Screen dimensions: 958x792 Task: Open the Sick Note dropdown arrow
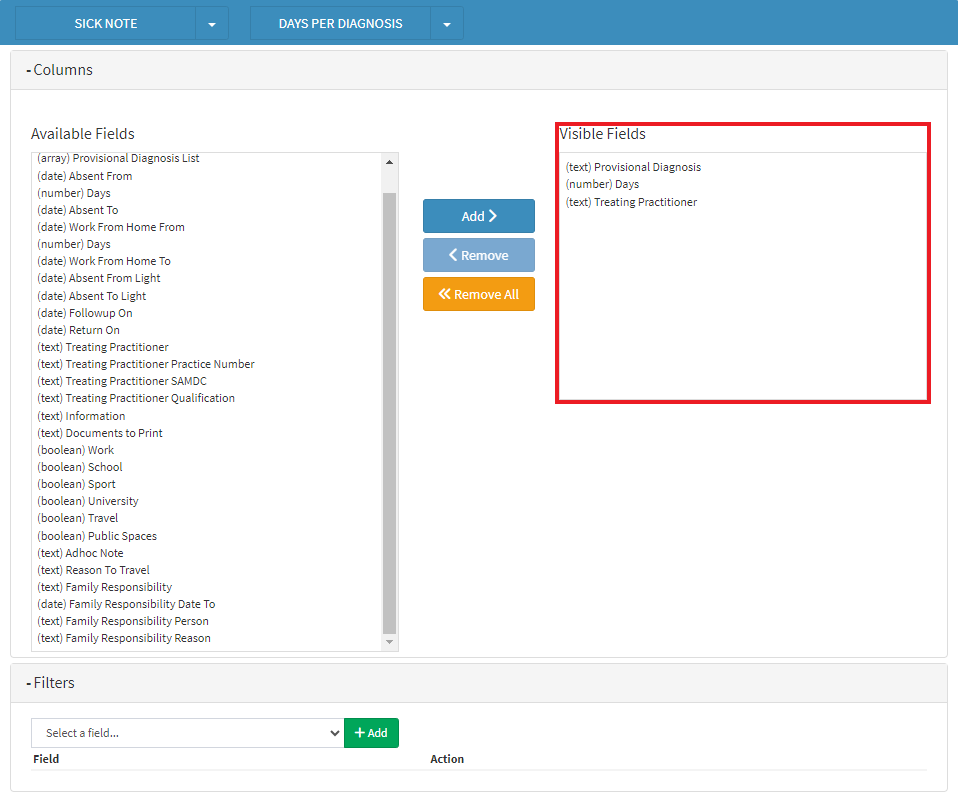point(211,24)
